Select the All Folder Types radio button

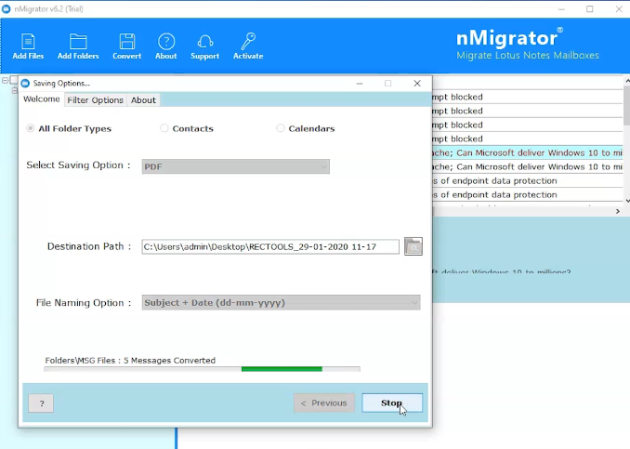pos(30,128)
